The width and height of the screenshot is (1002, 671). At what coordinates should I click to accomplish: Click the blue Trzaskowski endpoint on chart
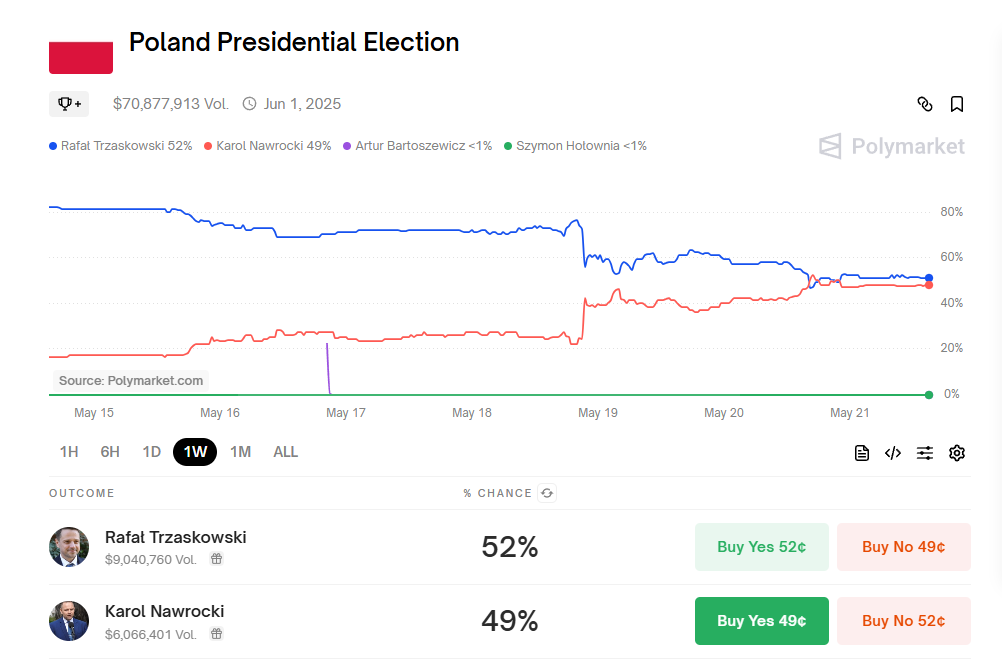[929, 278]
